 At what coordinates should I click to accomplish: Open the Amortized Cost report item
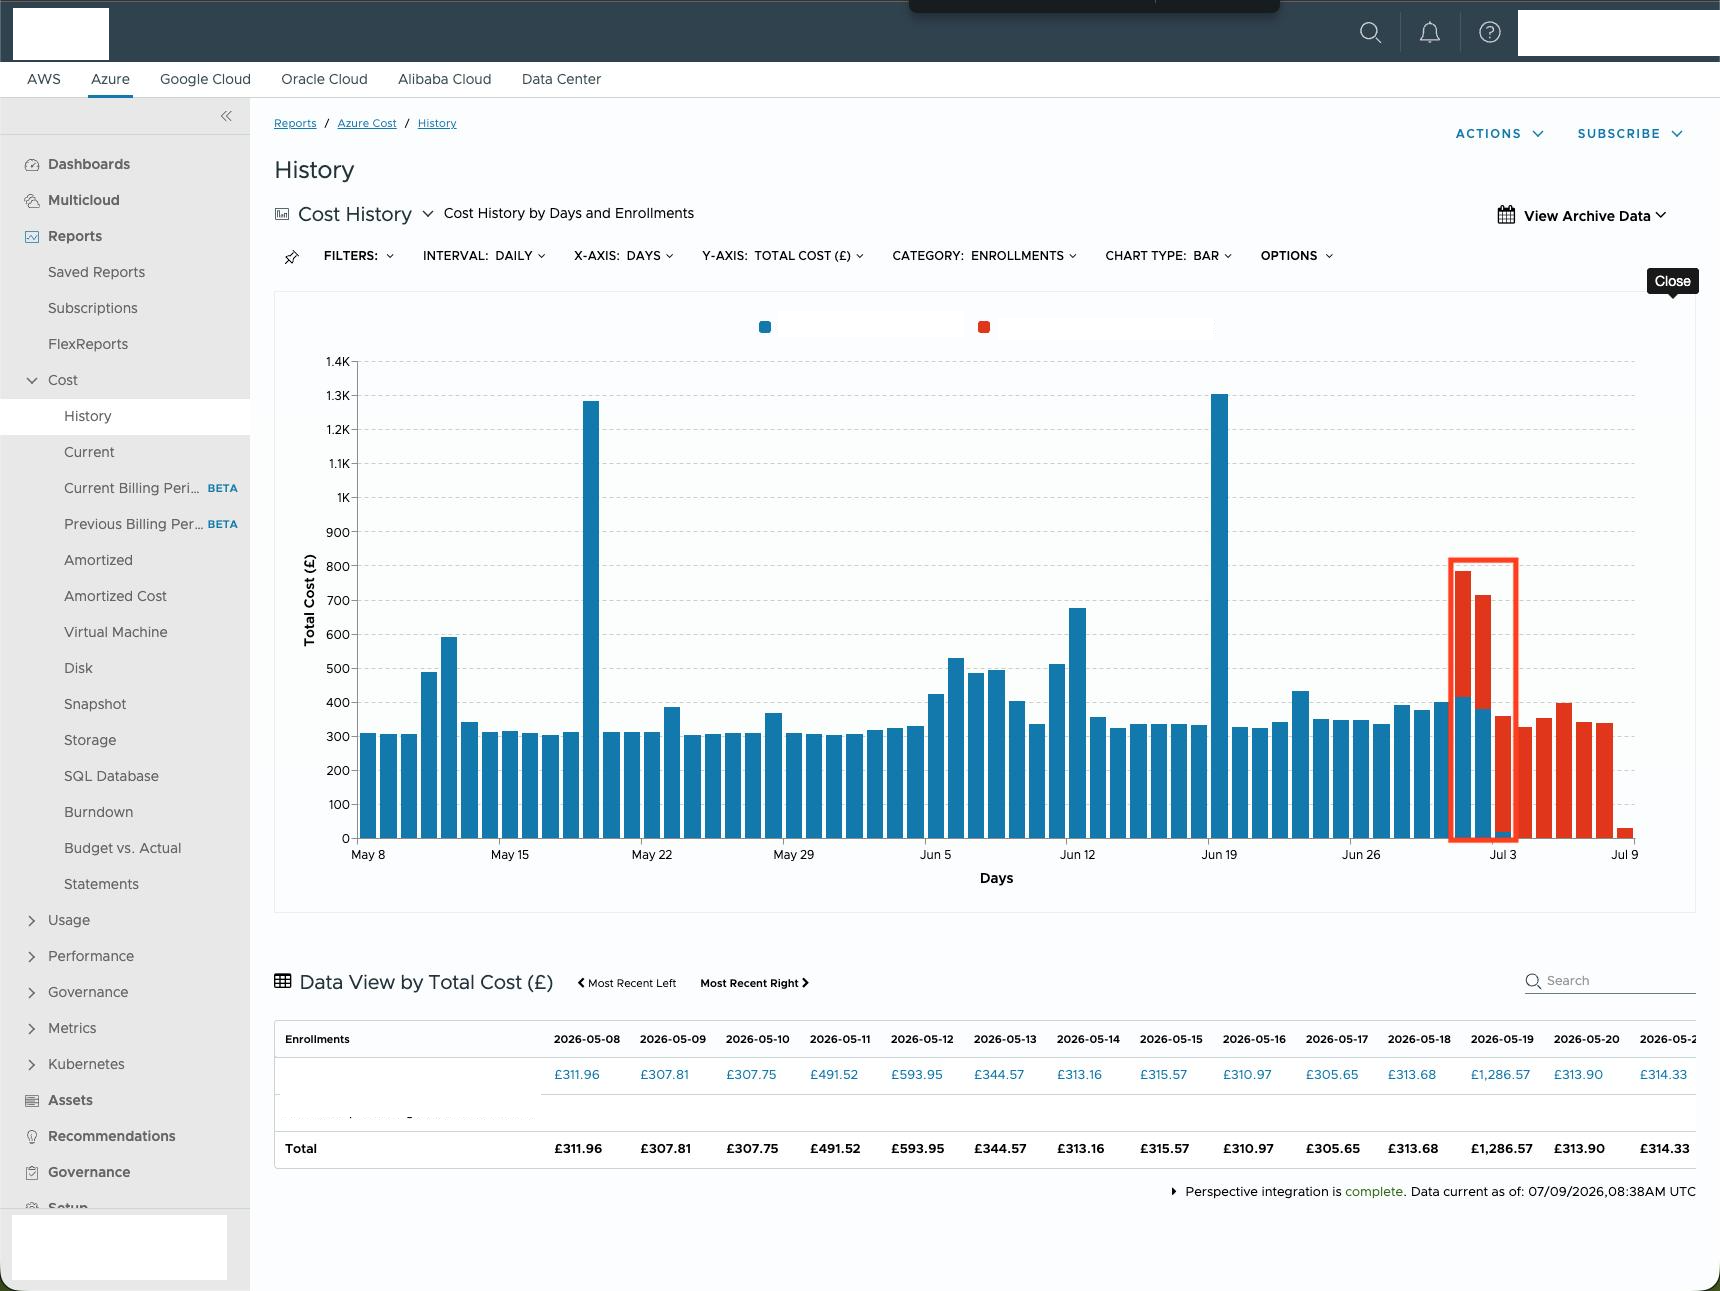(x=115, y=596)
